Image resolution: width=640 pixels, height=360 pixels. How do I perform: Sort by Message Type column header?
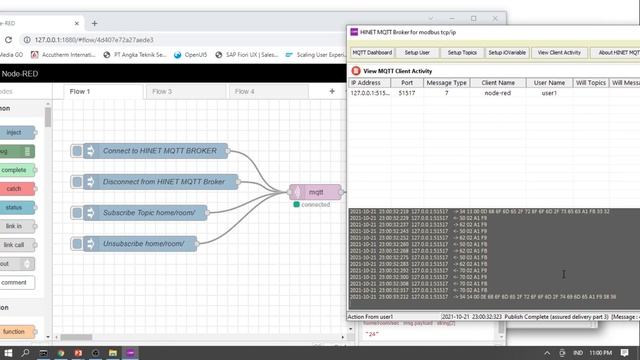447,83
